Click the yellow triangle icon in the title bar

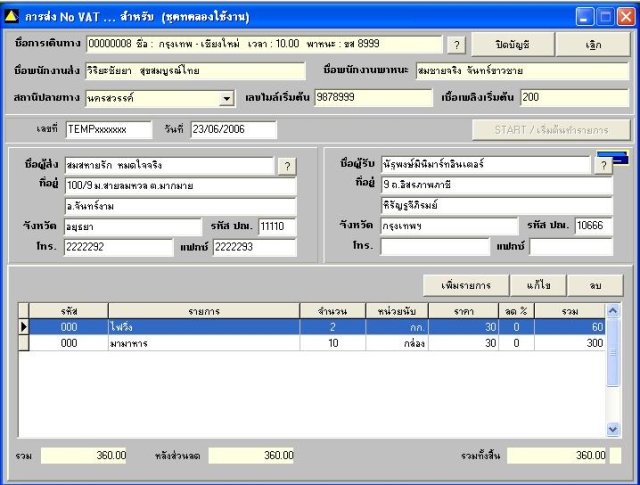[x=11, y=16]
